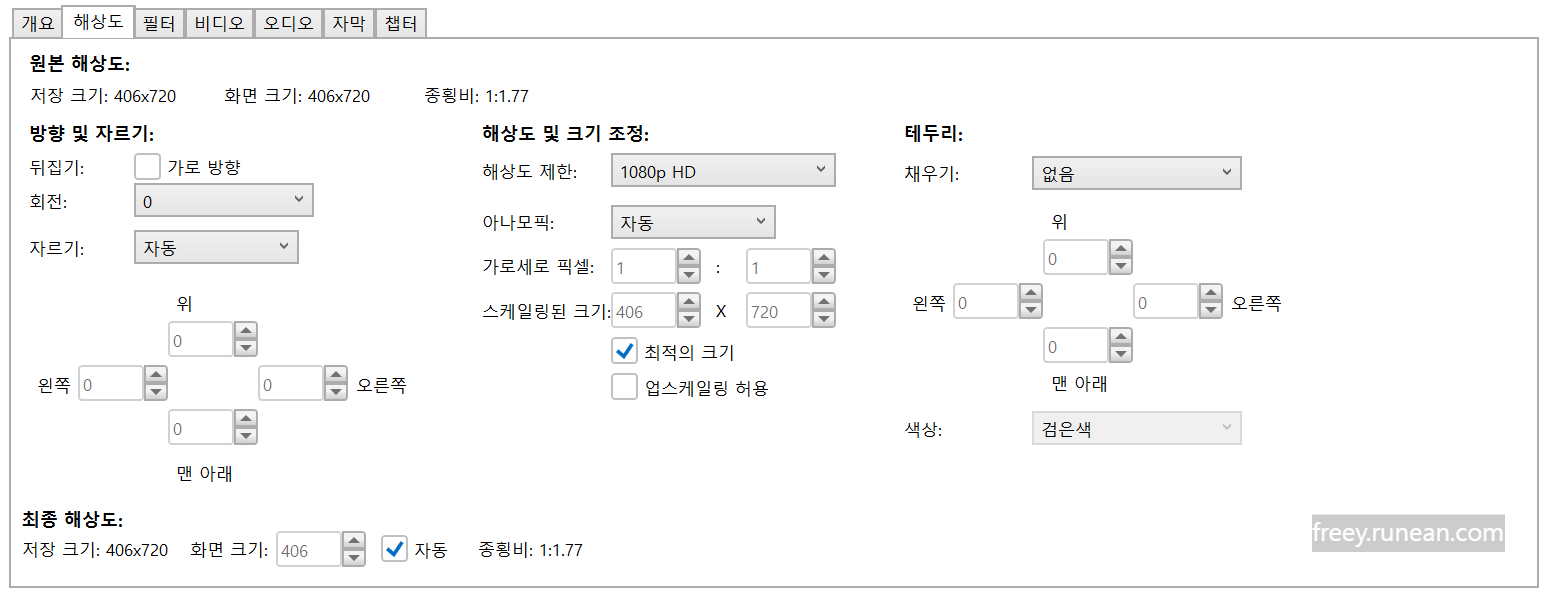The height and width of the screenshot is (592, 1545).
Task: Open the 자막 tab
Action: coord(348,22)
